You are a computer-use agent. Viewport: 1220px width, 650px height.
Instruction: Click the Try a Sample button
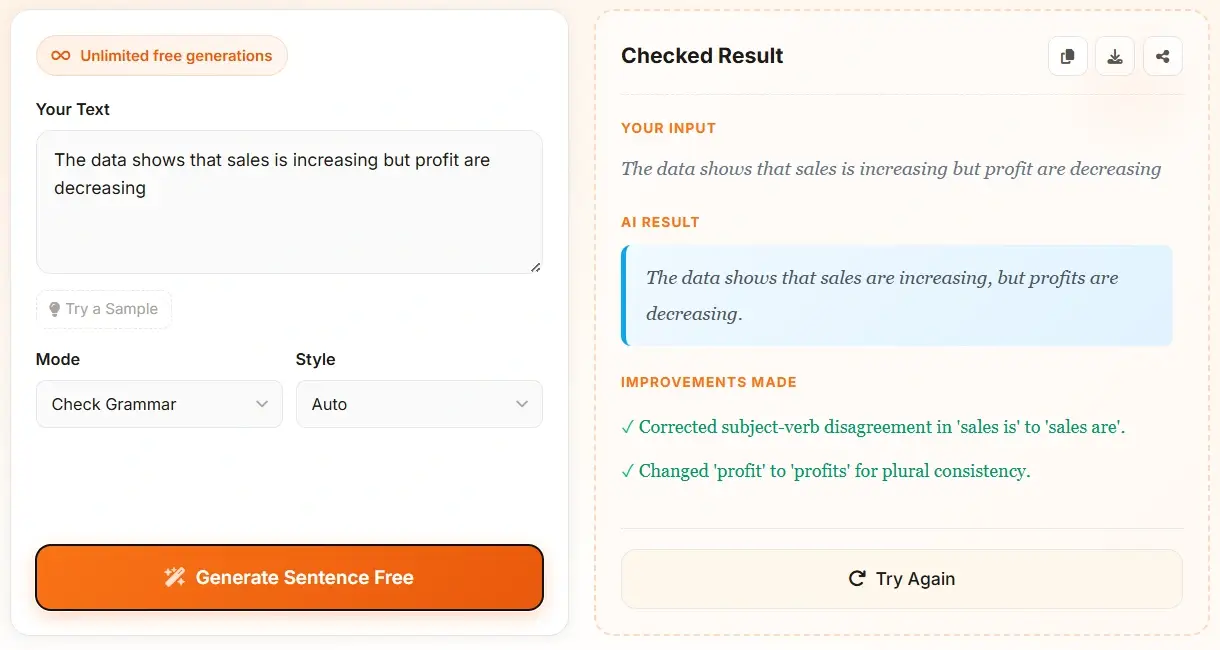pyautogui.click(x=103, y=309)
